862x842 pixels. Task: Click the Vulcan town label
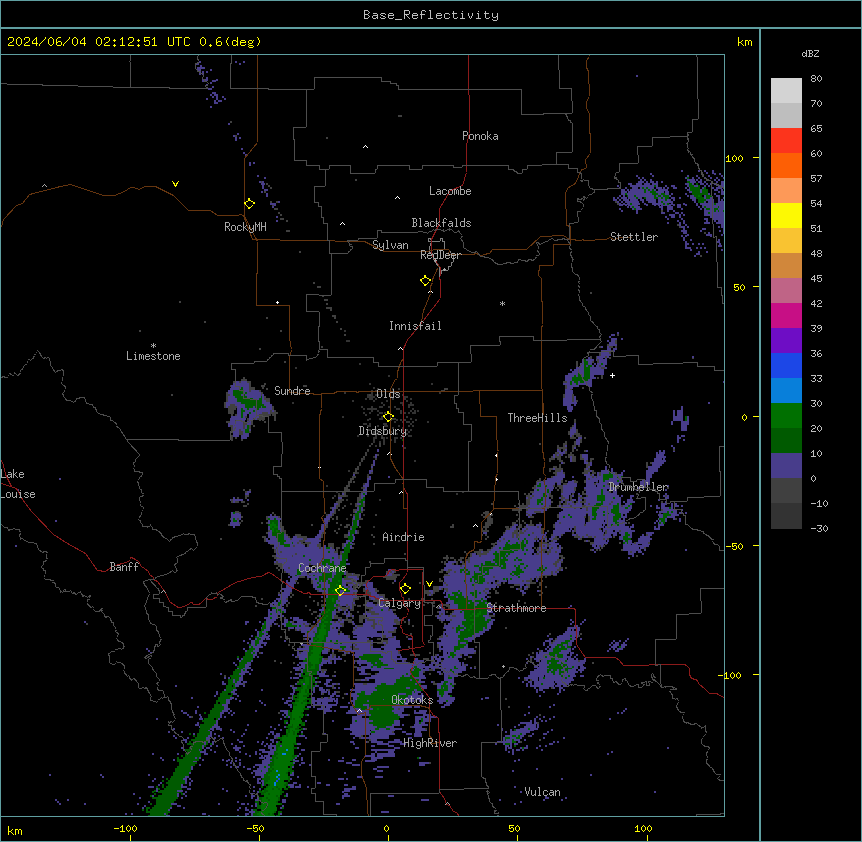coord(543,792)
